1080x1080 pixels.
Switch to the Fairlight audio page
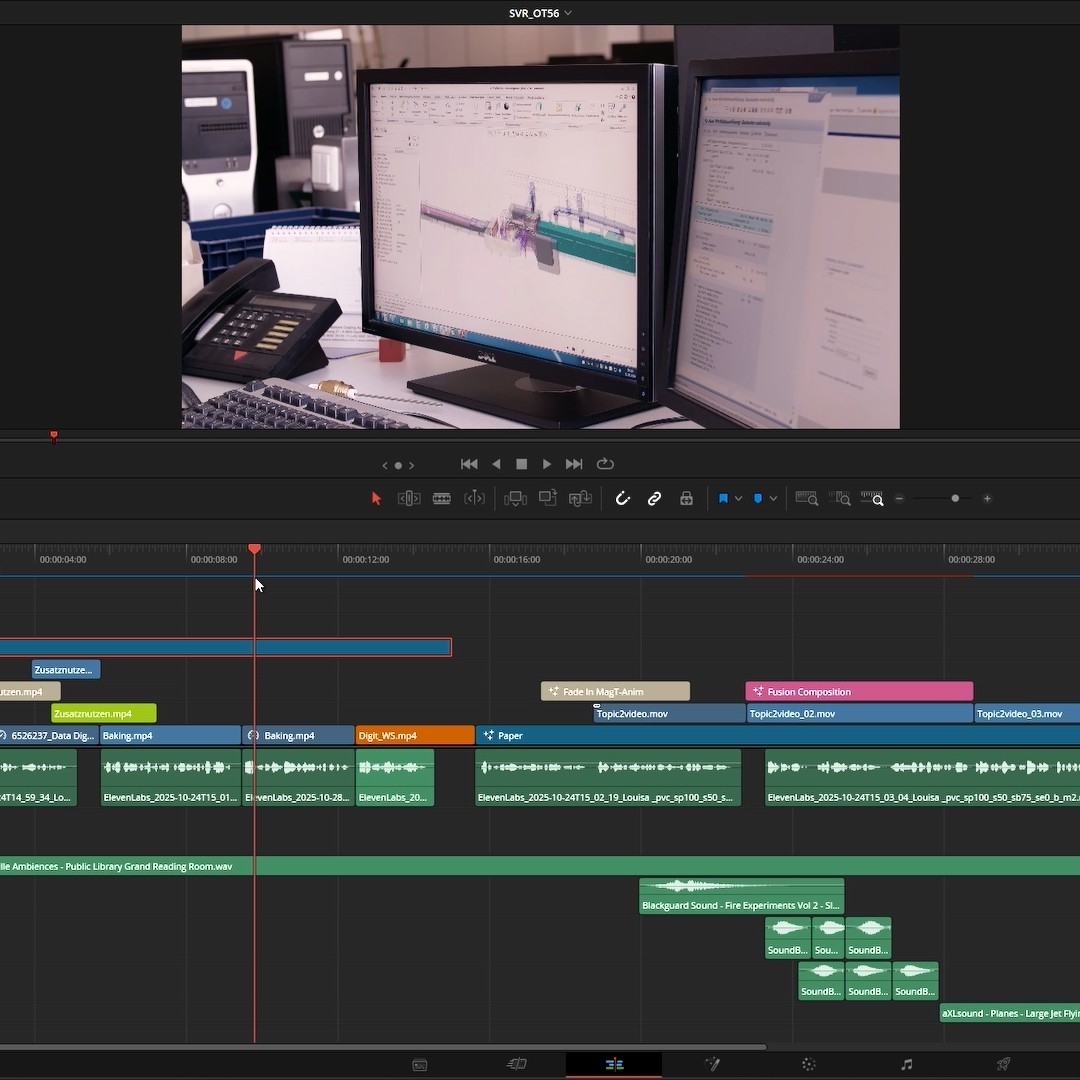click(x=905, y=1064)
